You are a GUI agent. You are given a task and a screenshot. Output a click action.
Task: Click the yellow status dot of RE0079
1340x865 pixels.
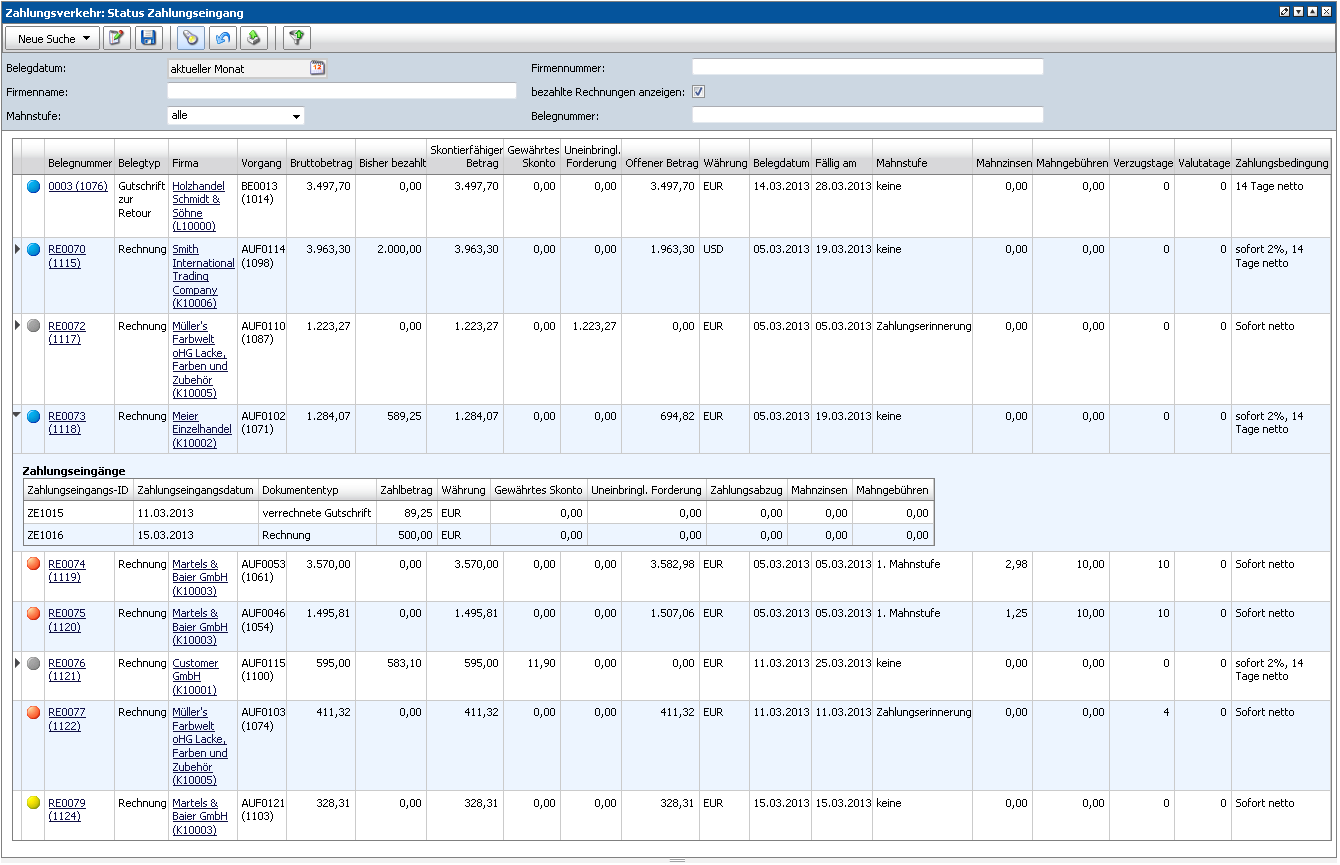point(33,803)
